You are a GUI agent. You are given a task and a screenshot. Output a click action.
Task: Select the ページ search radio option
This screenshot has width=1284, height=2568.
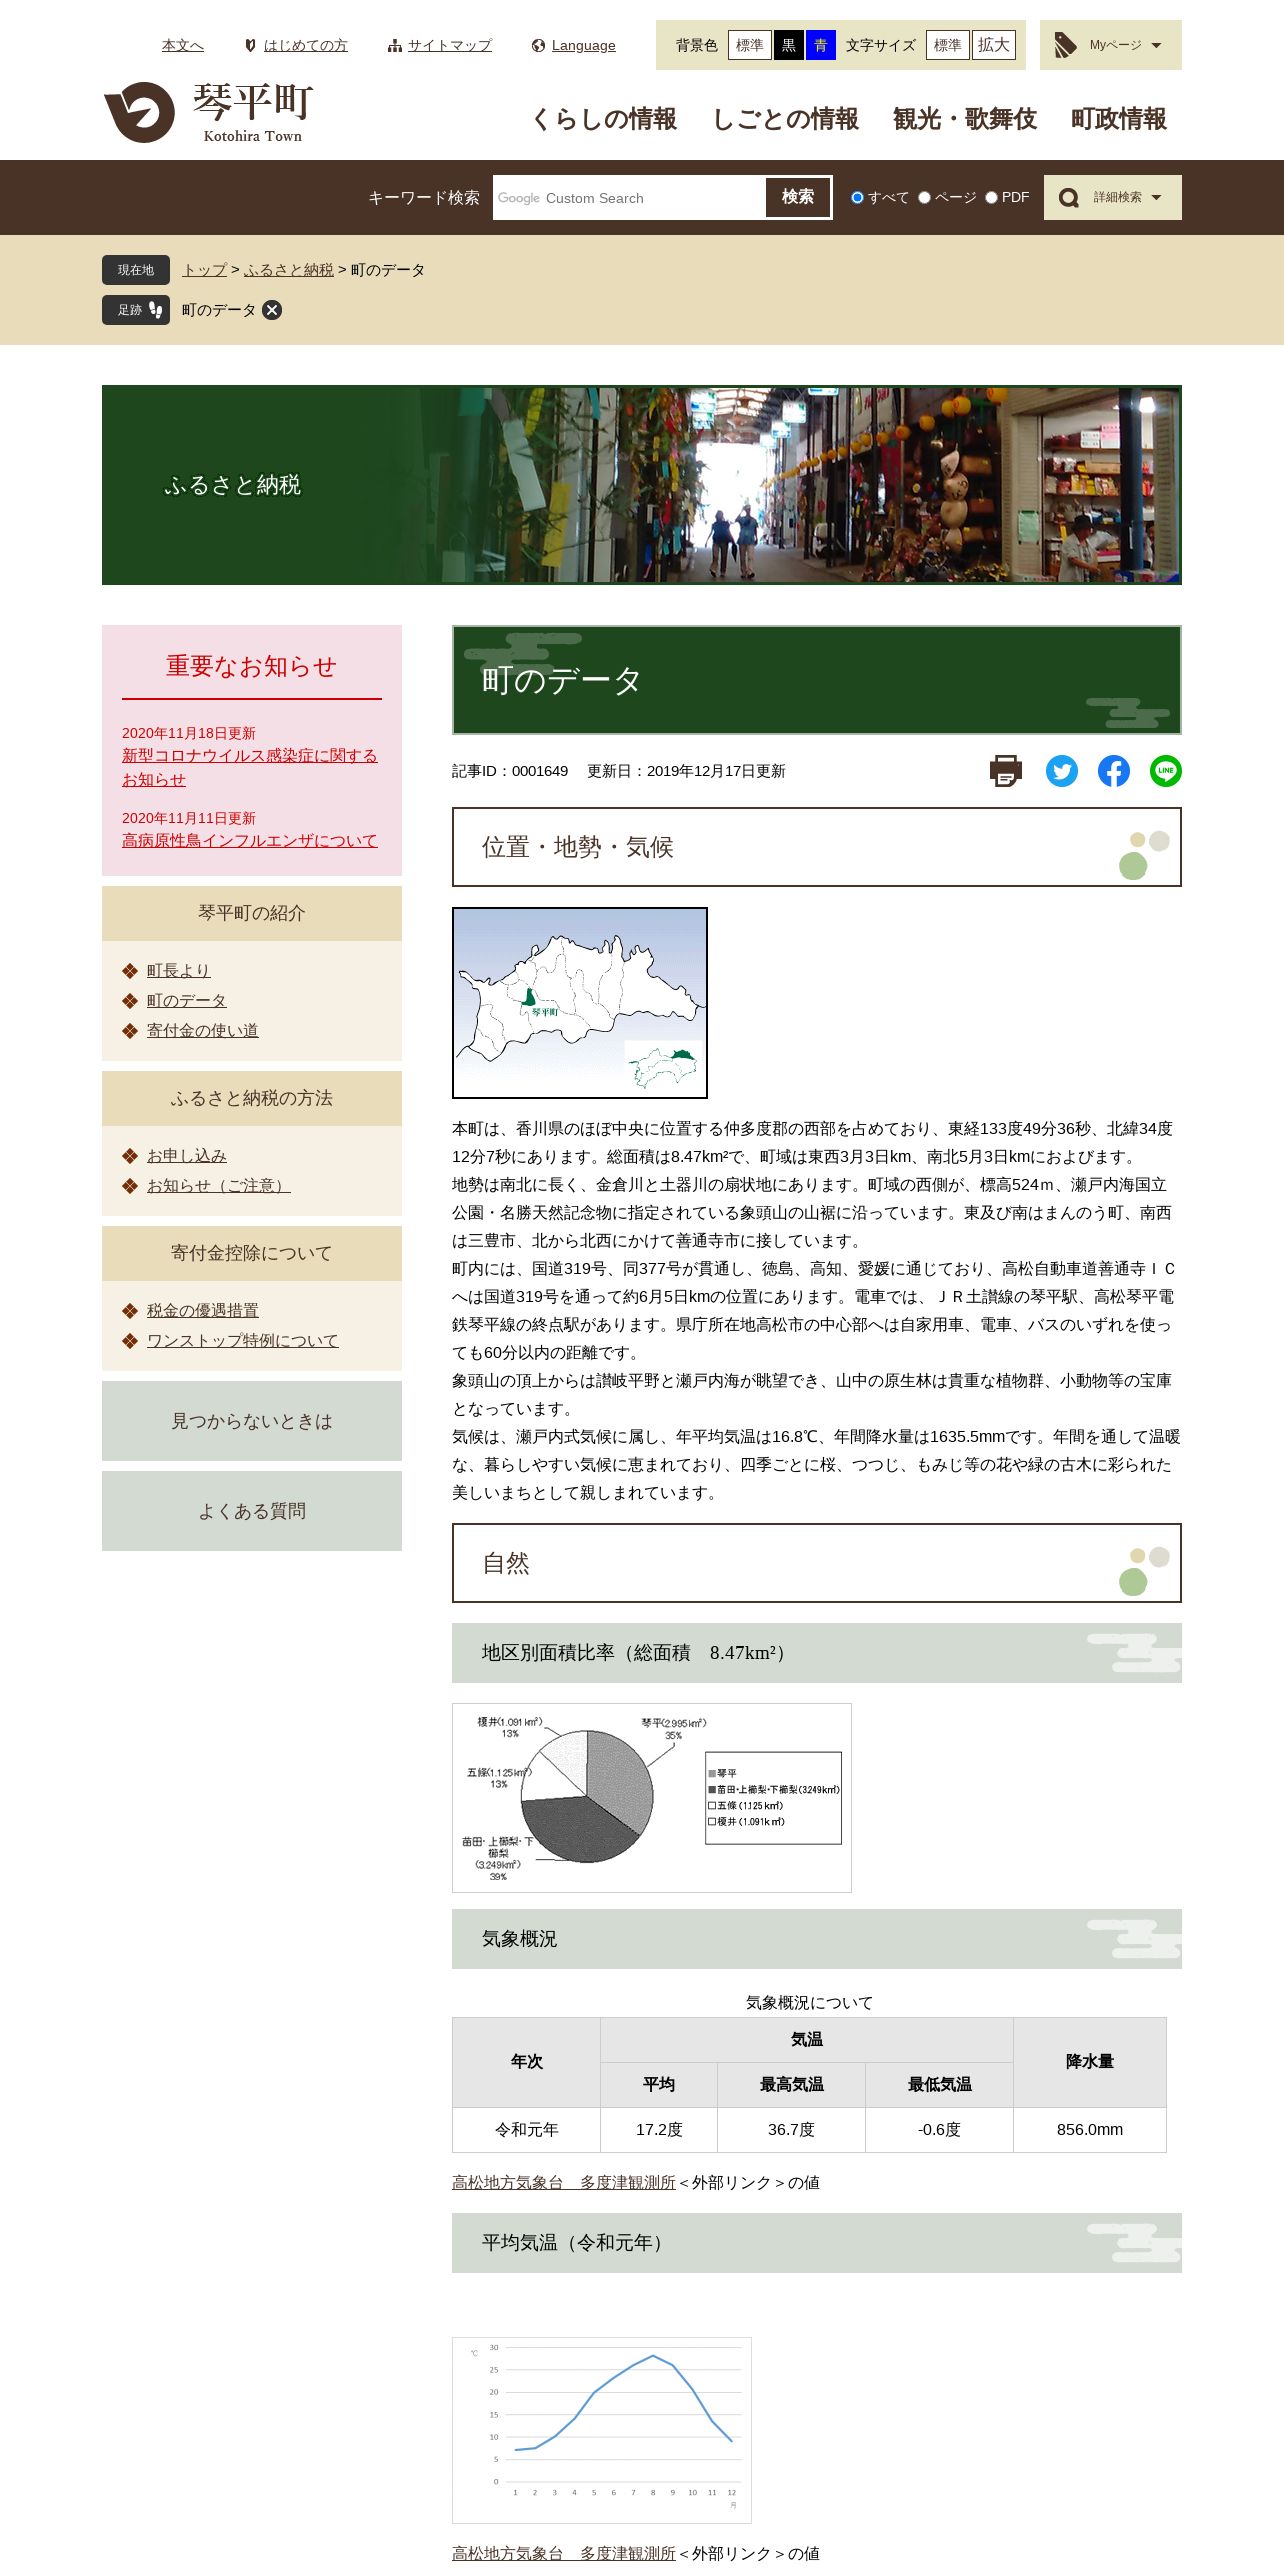pos(925,198)
